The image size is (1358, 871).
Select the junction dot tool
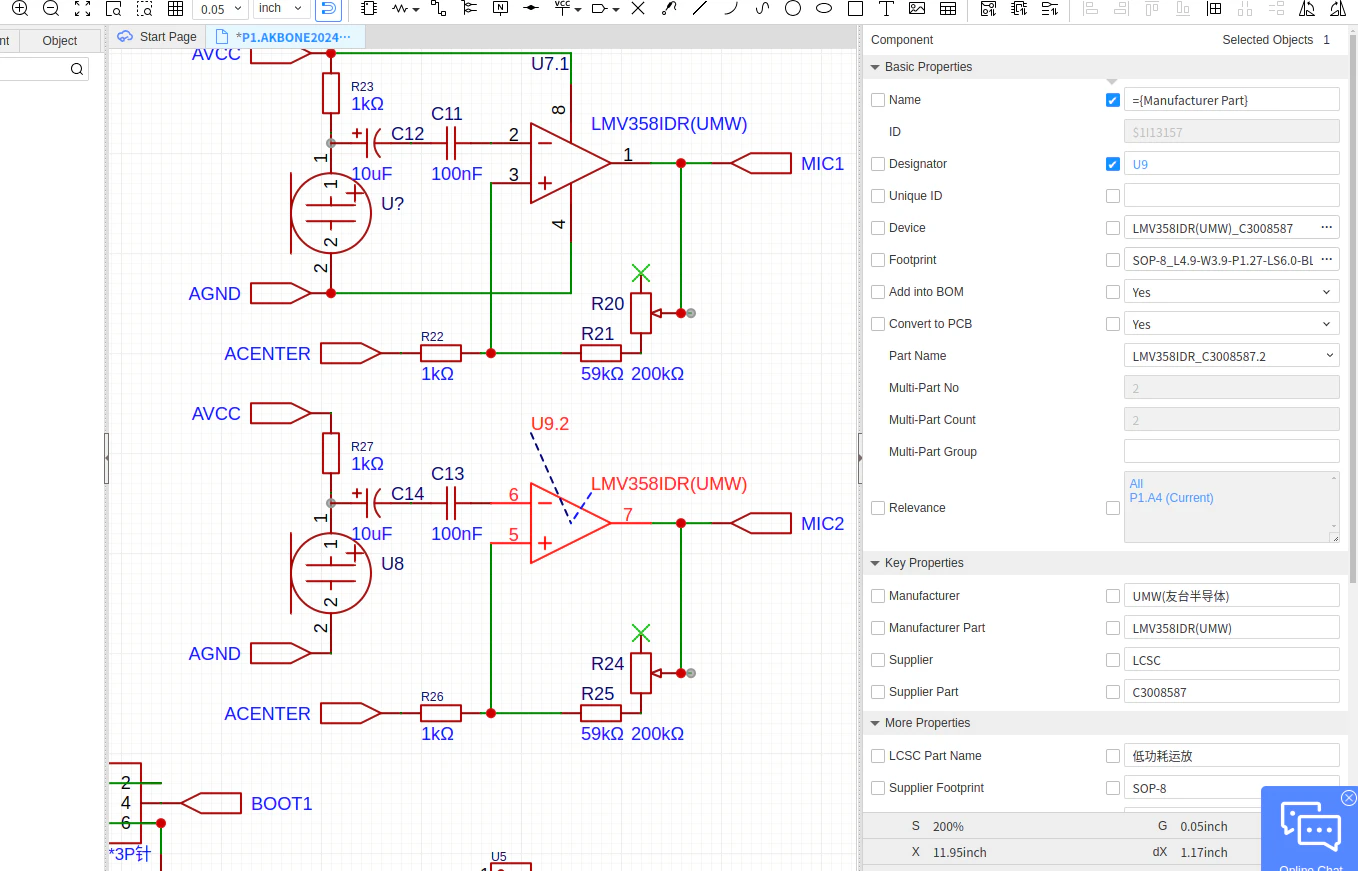coord(531,9)
